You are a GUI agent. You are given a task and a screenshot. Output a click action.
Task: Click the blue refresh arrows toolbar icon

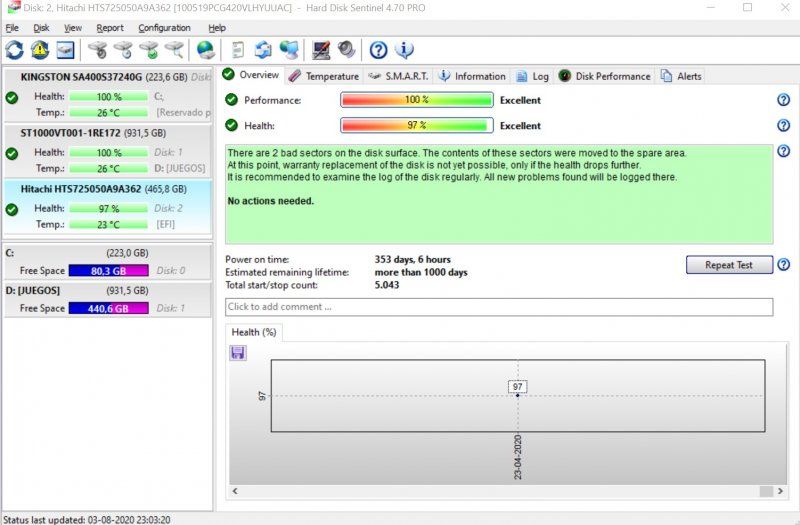click(14, 50)
